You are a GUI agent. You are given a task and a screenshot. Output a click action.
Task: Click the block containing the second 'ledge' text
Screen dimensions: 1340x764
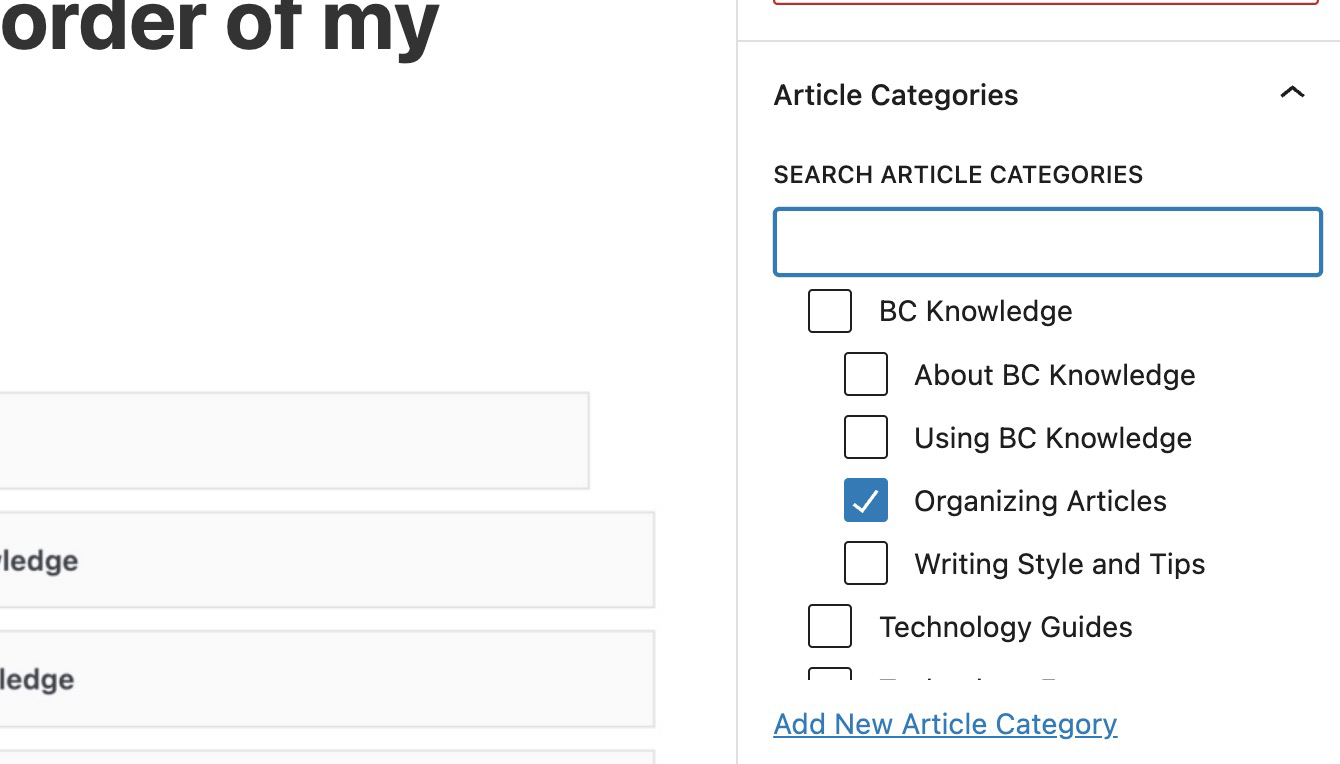[x=327, y=678]
